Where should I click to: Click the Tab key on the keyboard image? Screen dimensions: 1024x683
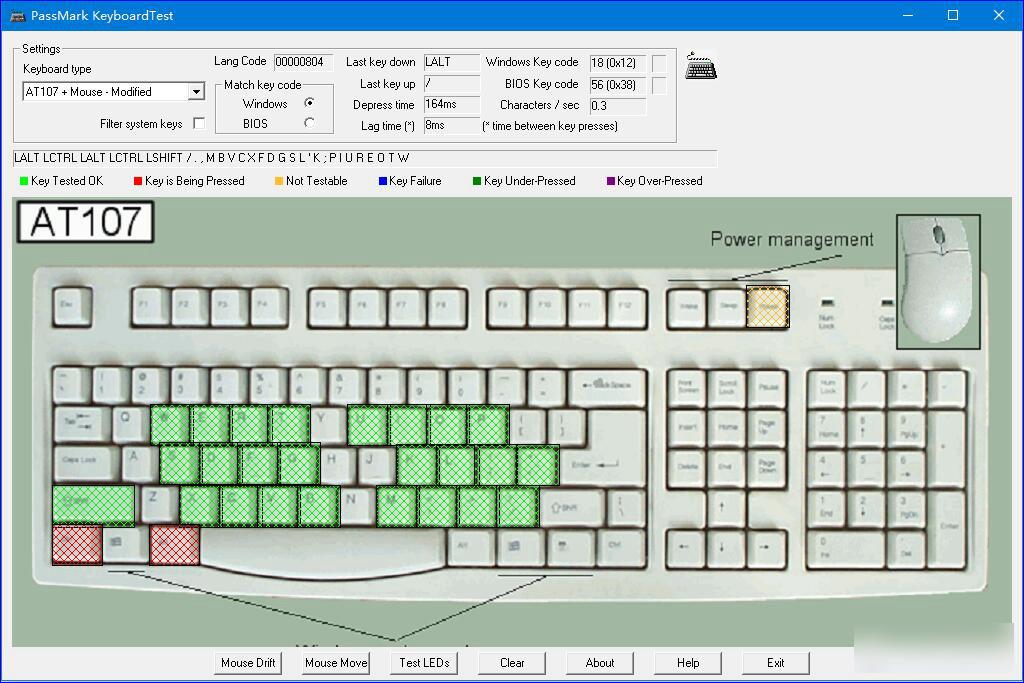[80, 424]
